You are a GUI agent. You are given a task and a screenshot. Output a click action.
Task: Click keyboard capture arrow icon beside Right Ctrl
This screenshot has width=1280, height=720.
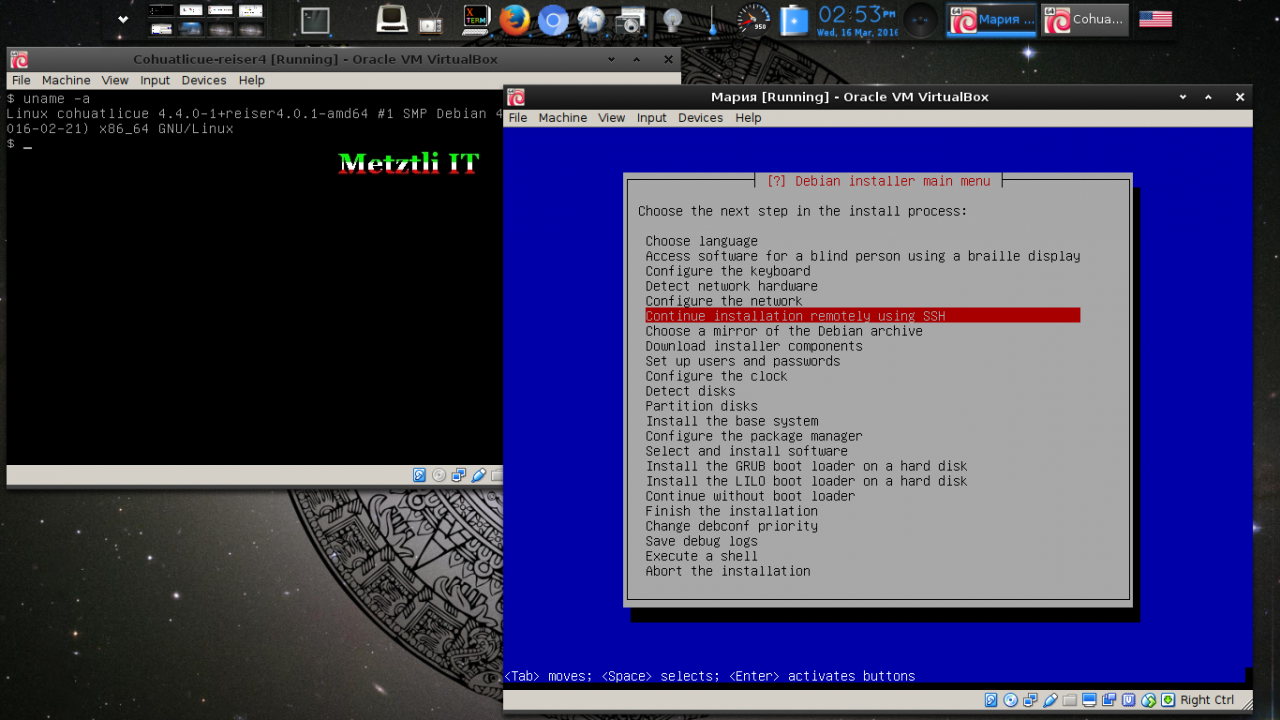tap(1168, 700)
